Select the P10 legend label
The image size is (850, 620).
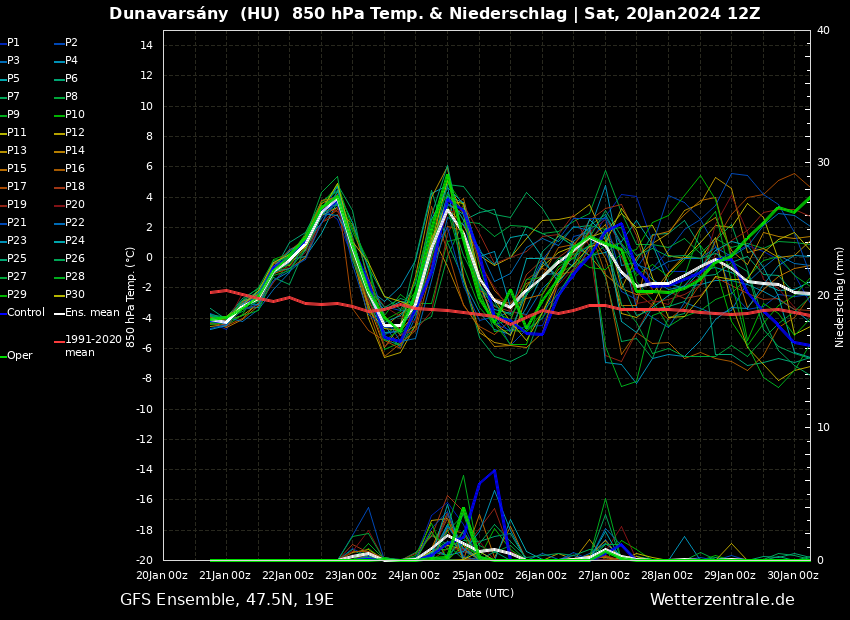tap(75, 115)
